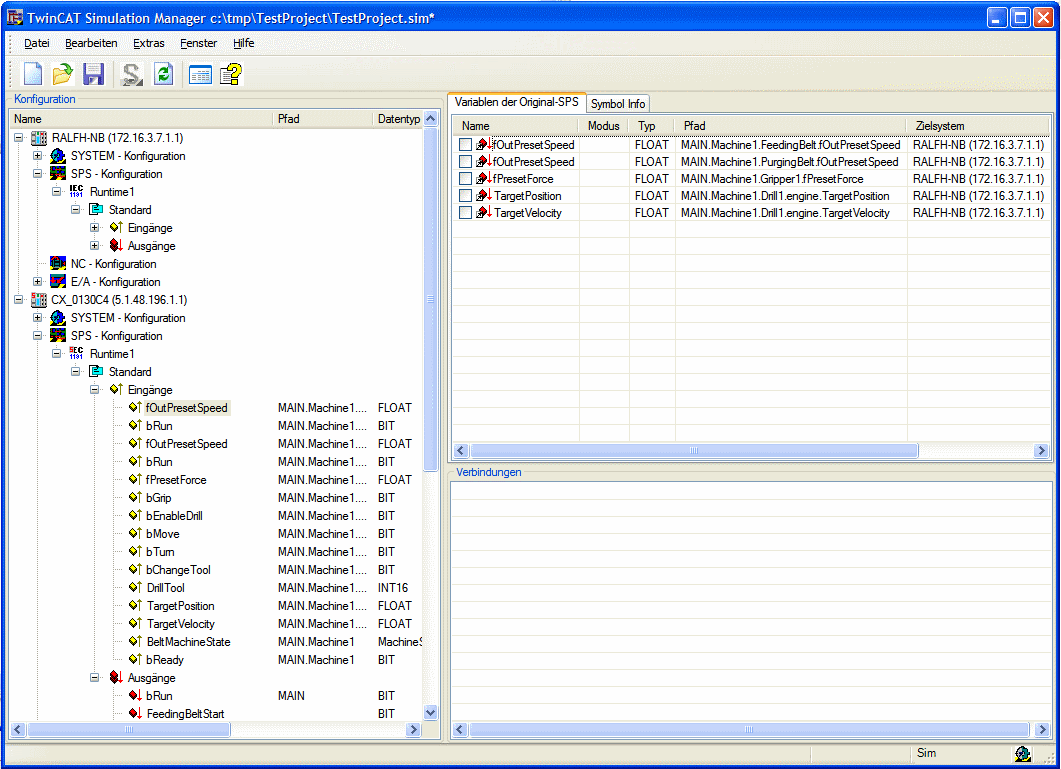1061x769 pixels.
Task: Click the table view toolbar icon
Action: pos(200,74)
